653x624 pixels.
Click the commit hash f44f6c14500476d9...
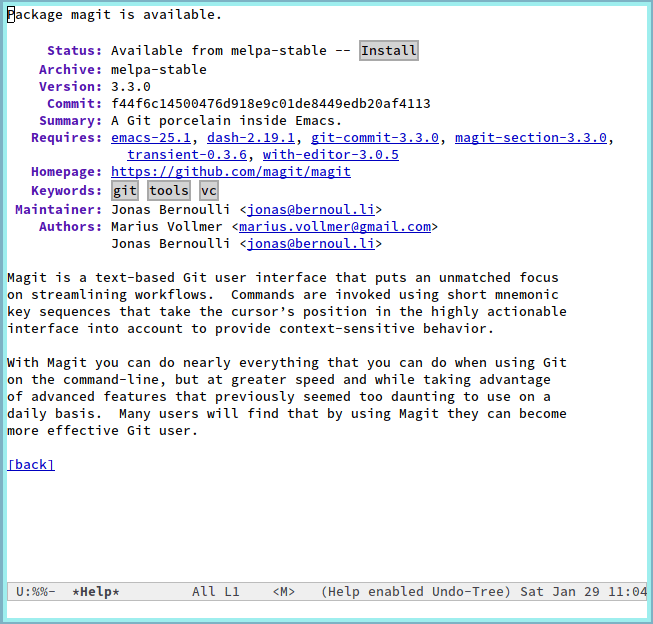click(x=271, y=104)
